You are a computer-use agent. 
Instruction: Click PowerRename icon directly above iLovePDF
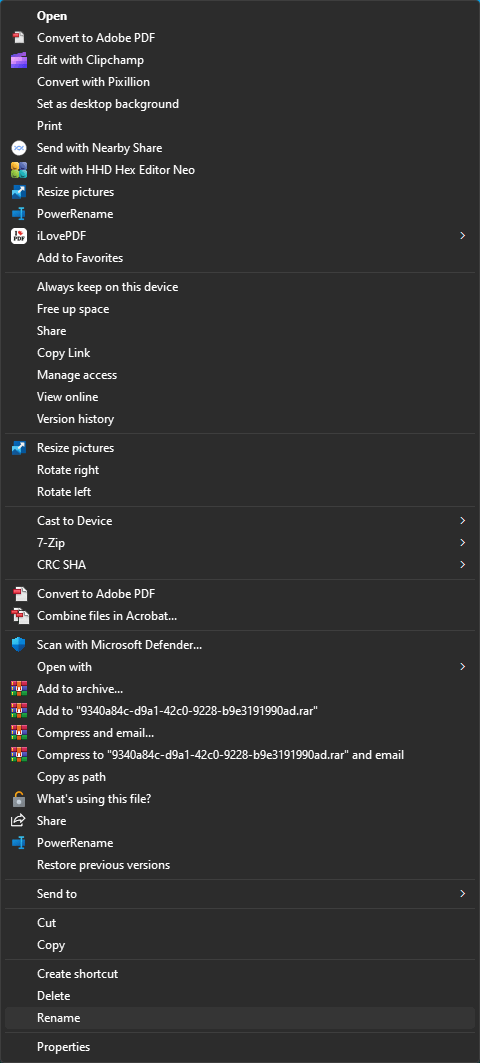click(19, 214)
